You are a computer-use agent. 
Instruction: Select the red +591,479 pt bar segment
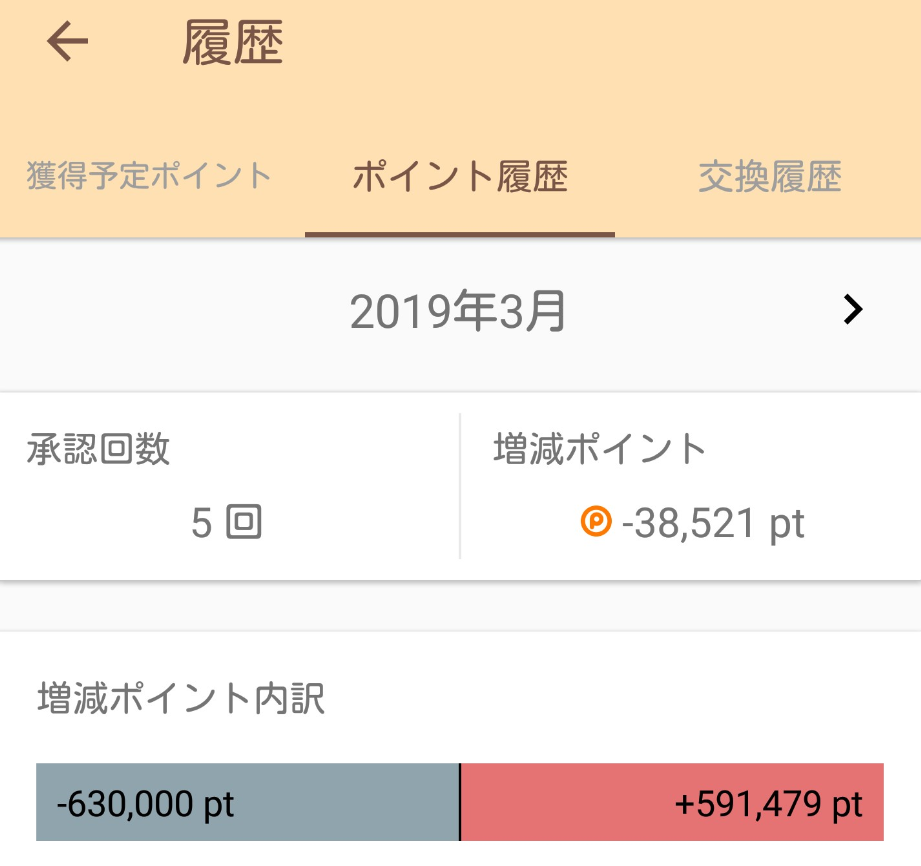pyautogui.click(x=673, y=802)
